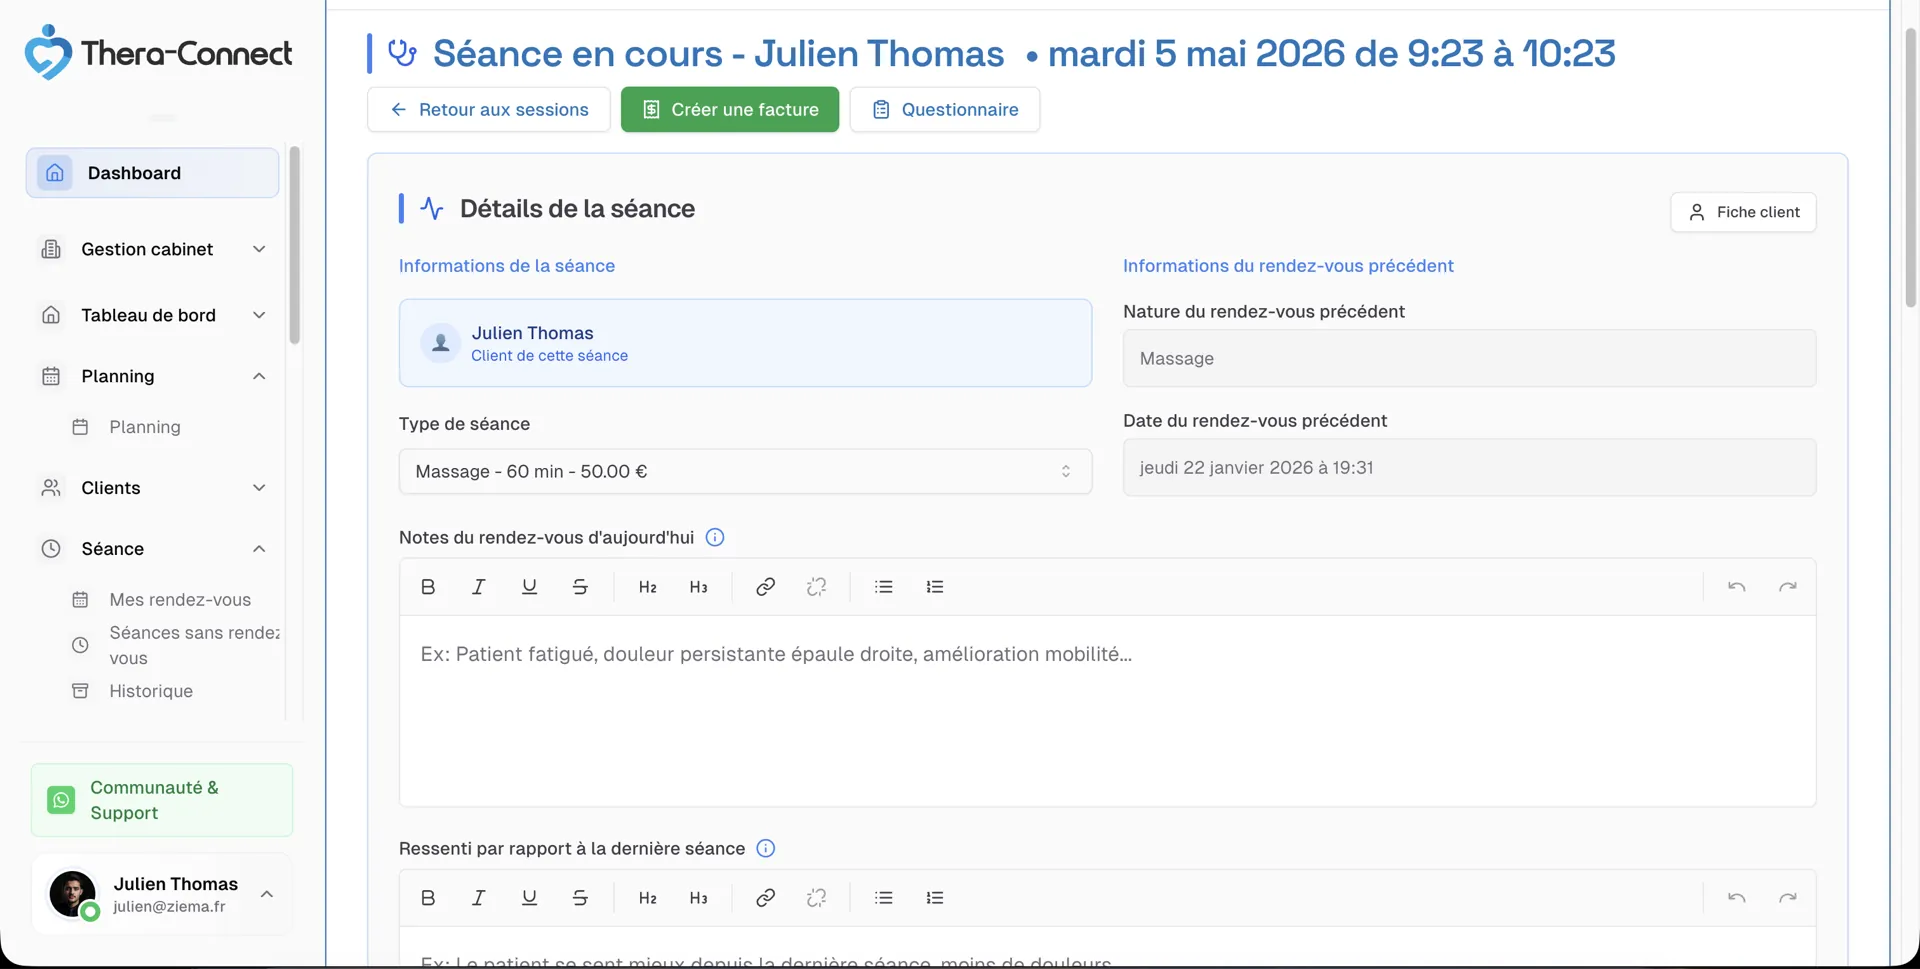Remove link in today's notes editor
This screenshot has height=969, width=1920.
tap(816, 587)
